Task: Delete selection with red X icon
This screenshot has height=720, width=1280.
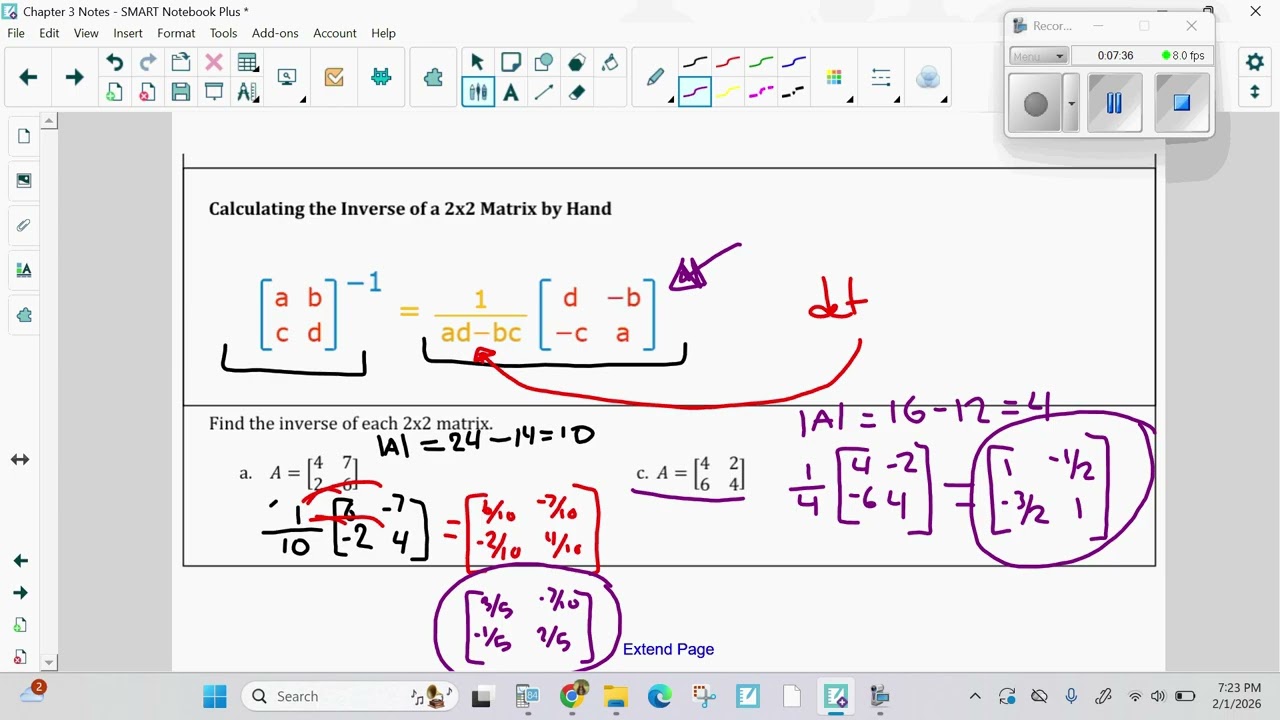Action: 213,62
